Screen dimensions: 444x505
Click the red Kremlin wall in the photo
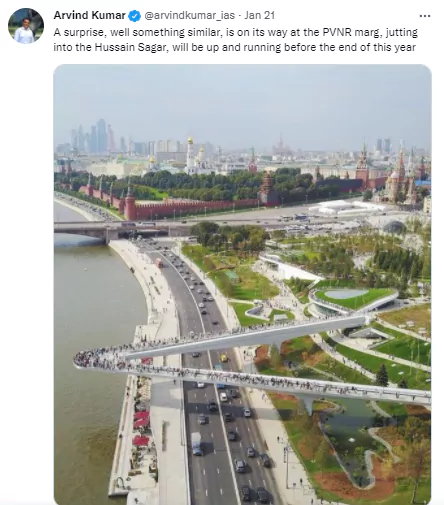tap(190, 208)
